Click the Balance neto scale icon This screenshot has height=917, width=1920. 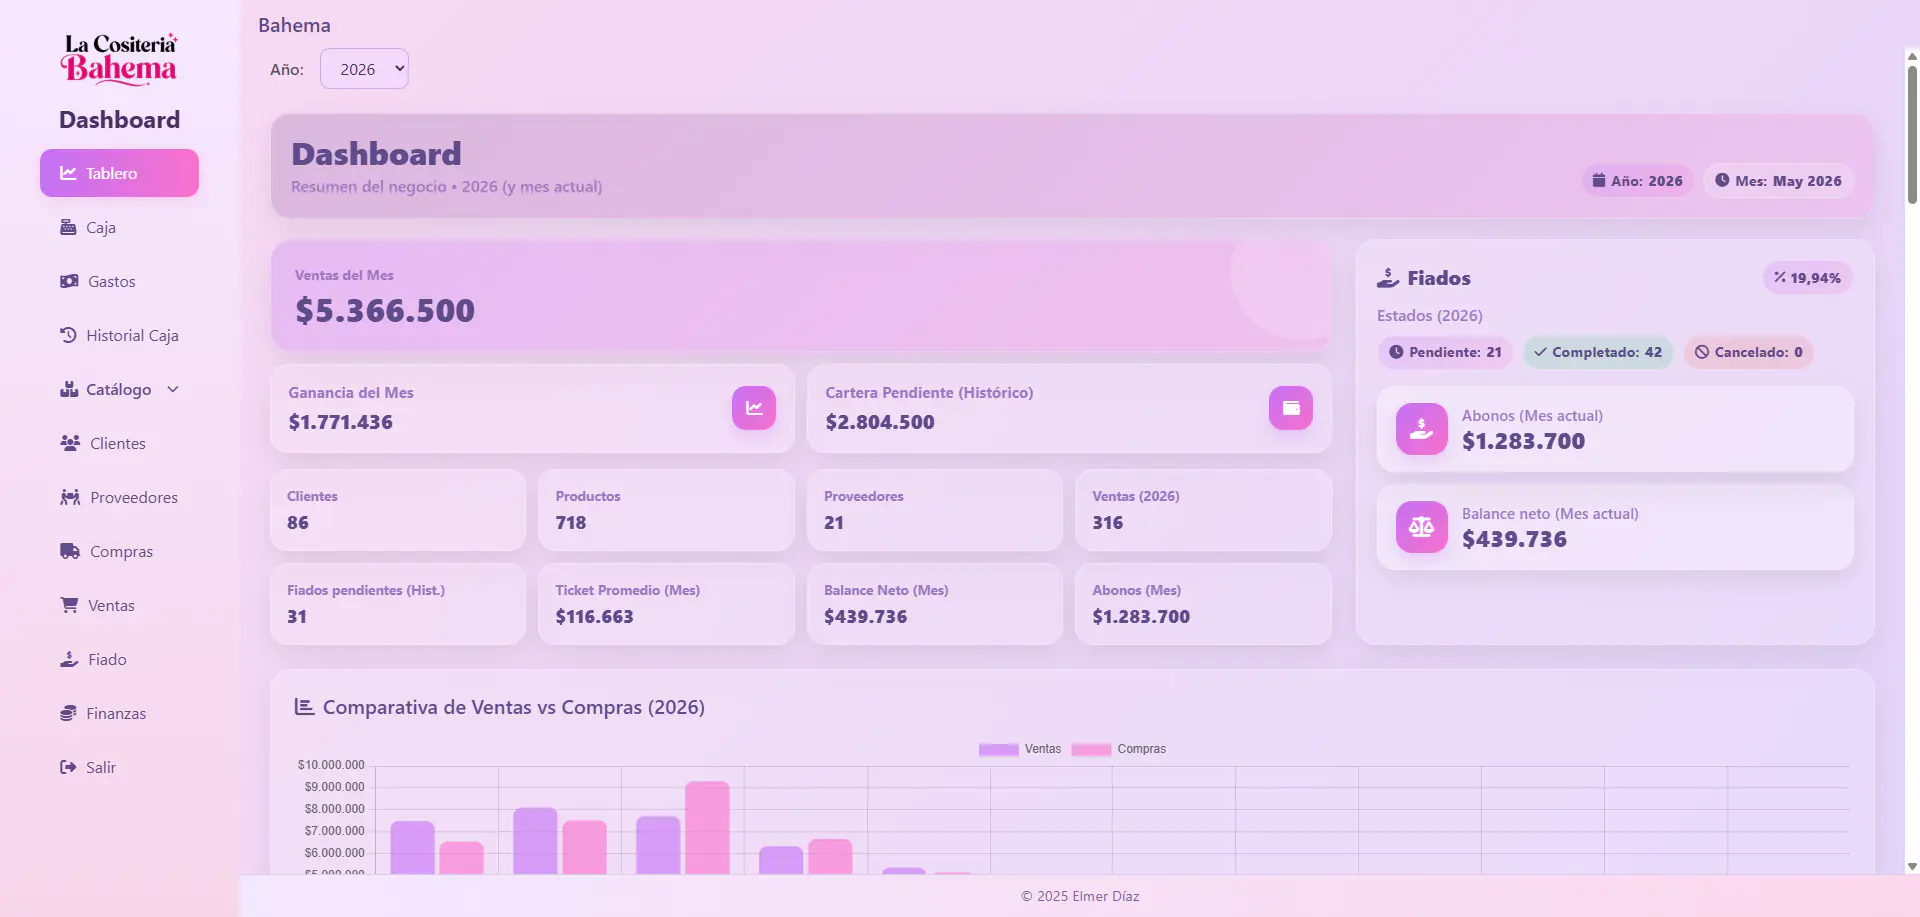click(1422, 527)
